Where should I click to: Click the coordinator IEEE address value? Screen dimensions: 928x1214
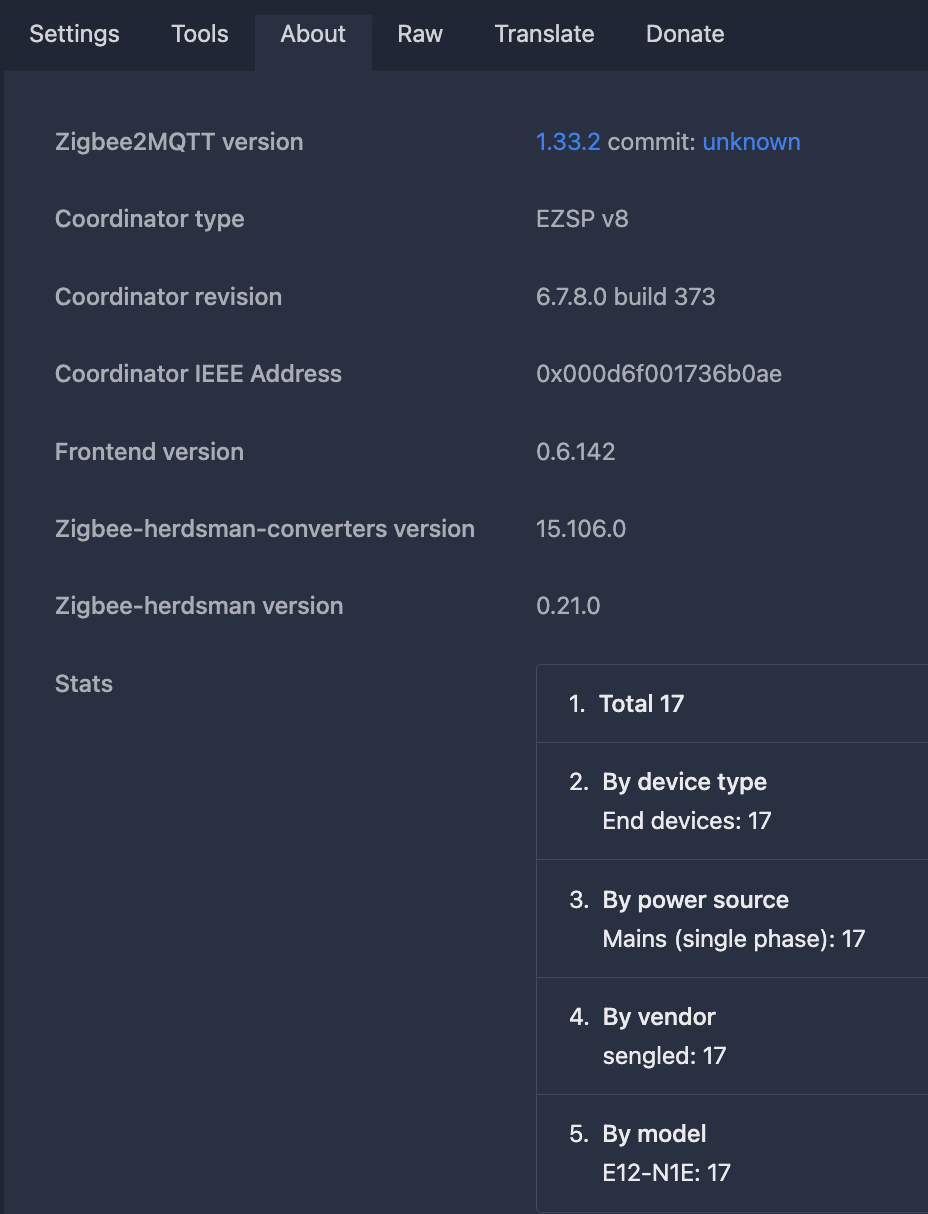(x=659, y=374)
